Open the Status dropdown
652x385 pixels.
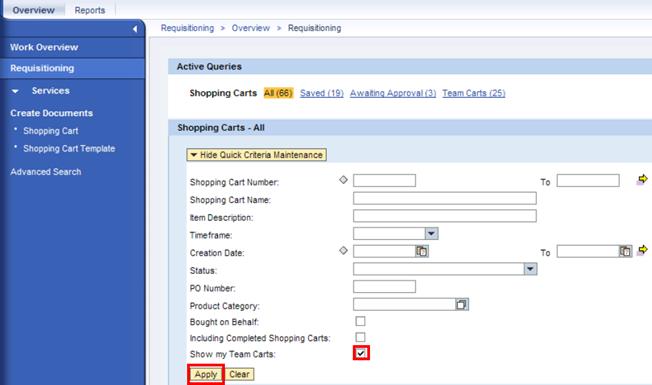coord(530,269)
